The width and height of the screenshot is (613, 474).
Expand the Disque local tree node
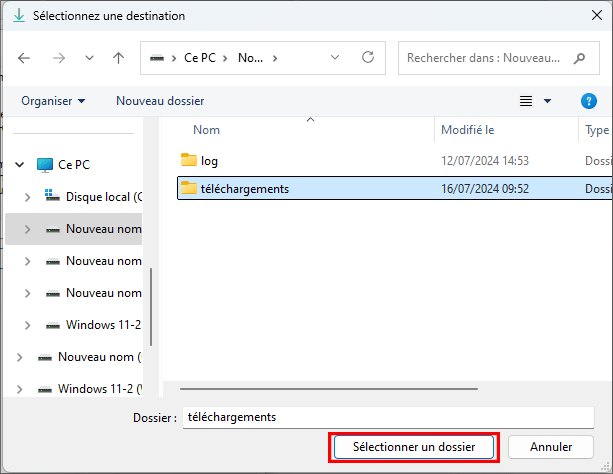28,197
